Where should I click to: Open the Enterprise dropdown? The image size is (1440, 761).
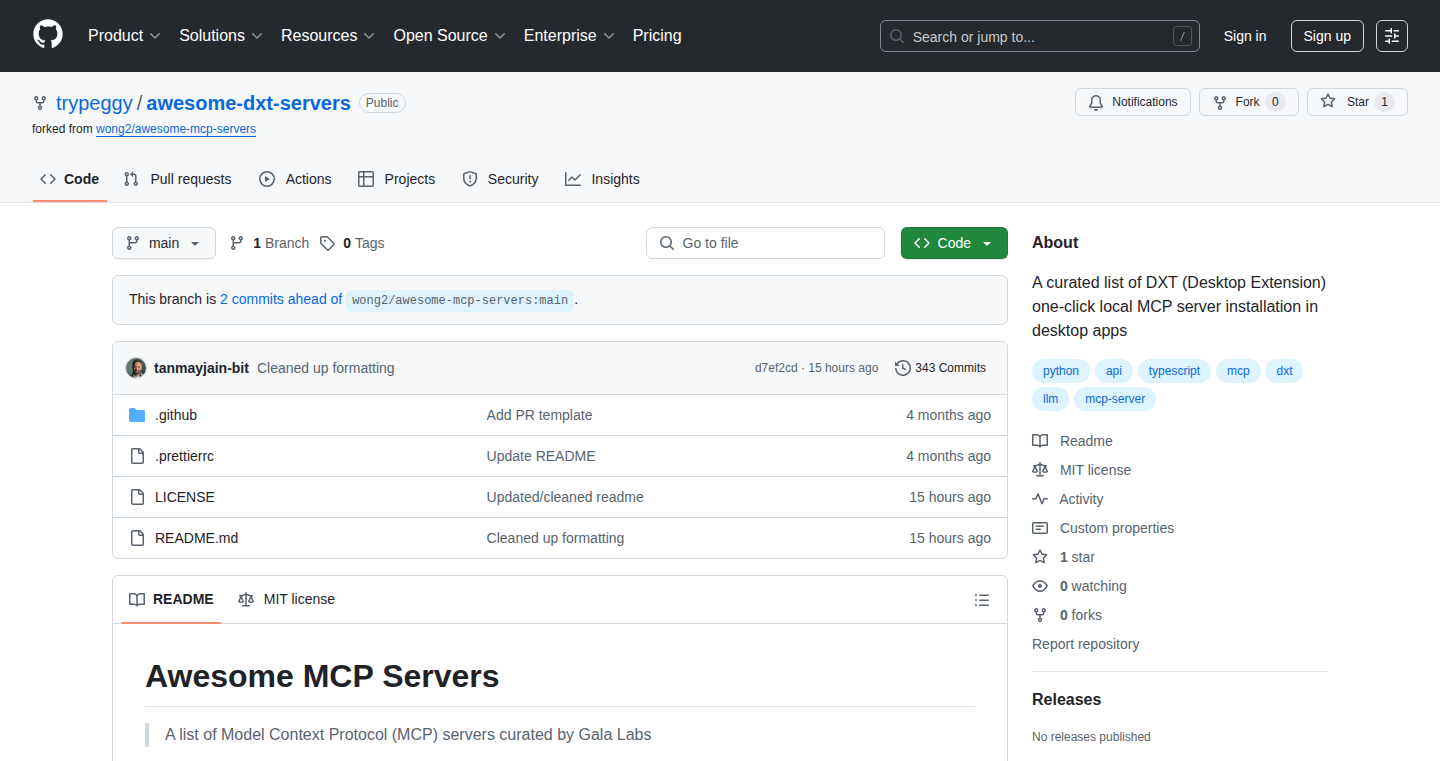[x=569, y=36]
